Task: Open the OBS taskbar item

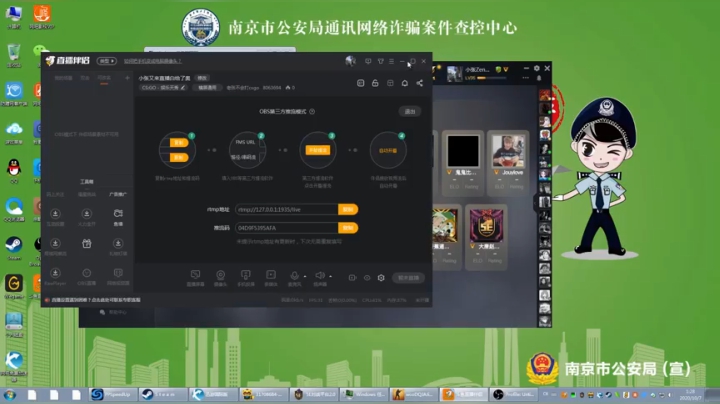Action: coord(515,394)
